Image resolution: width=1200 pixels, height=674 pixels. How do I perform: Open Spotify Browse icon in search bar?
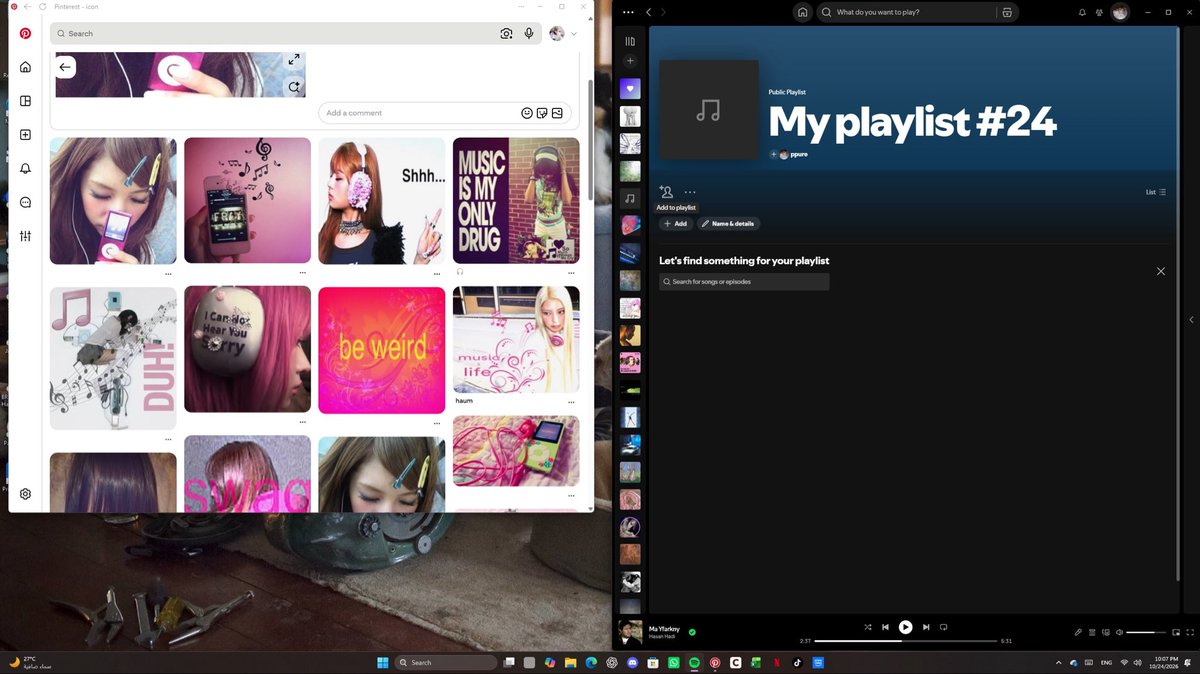[x=1007, y=12]
